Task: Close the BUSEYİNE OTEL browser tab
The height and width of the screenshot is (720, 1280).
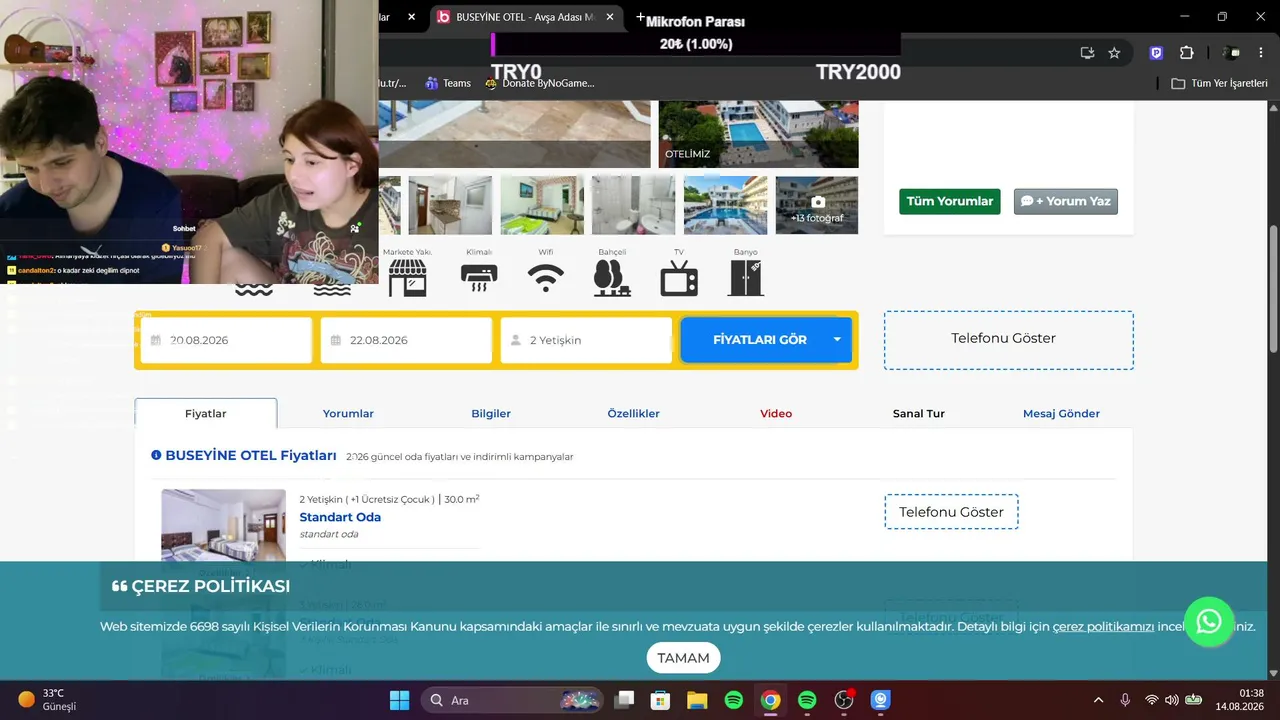Action: tap(611, 17)
